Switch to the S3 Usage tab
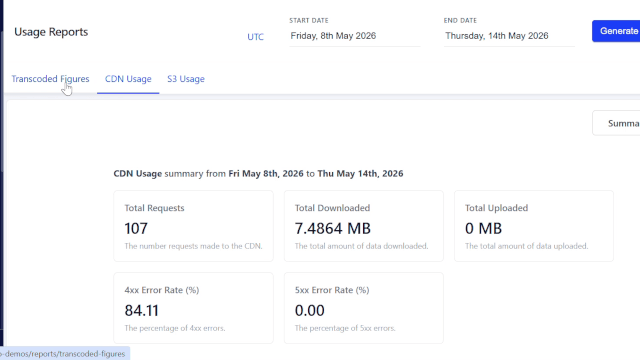The image size is (640, 360). (186, 79)
